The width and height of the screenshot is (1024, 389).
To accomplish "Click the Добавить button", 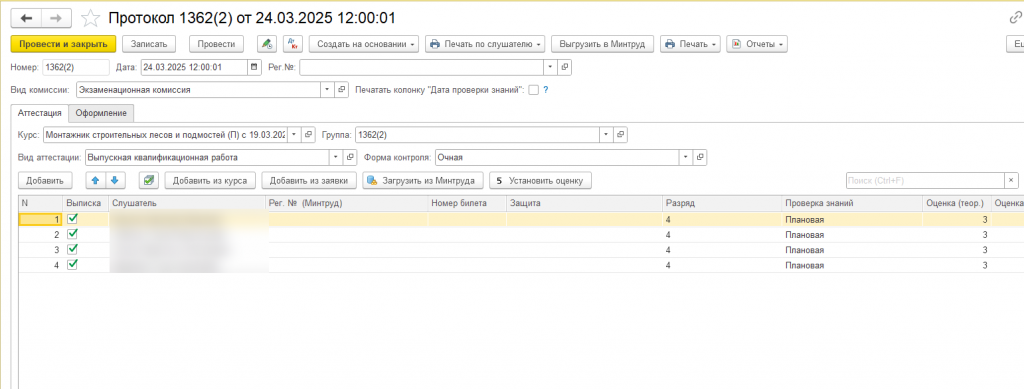I will 45,180.
